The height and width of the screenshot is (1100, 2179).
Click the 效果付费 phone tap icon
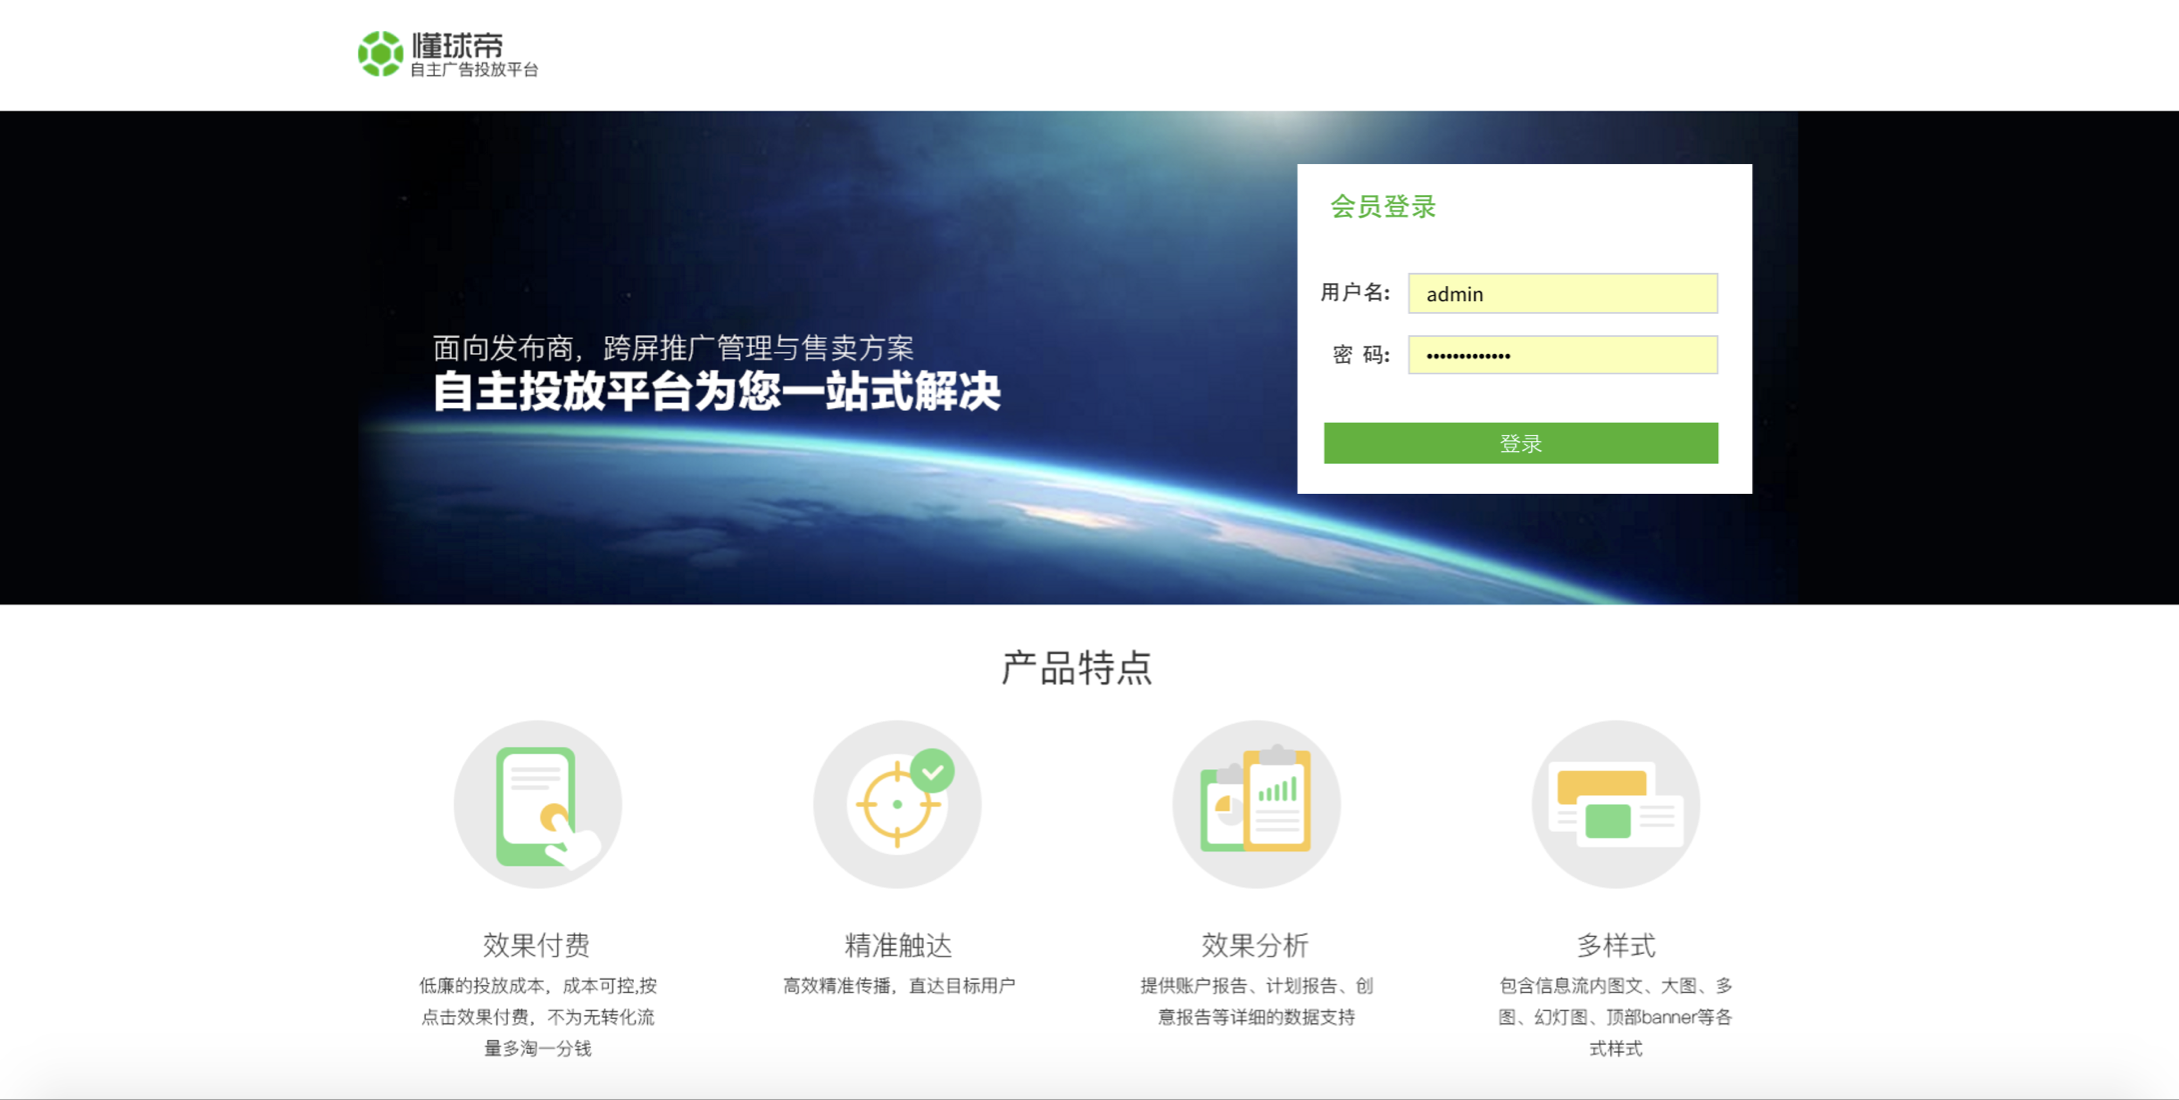[538, 804]
